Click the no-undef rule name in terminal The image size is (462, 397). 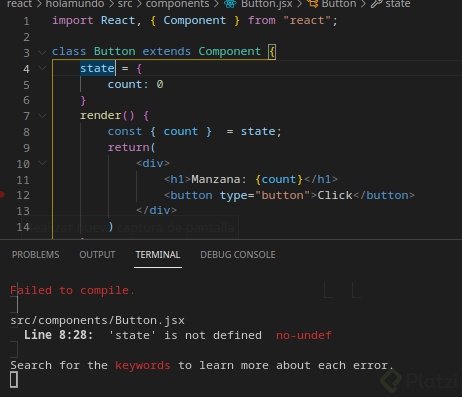click(x=304, y=335)
